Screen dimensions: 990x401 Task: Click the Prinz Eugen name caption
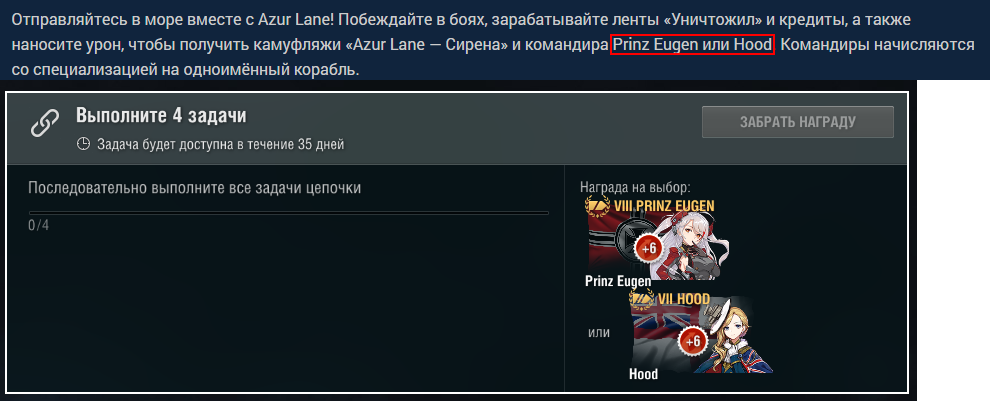click(617, 281)
